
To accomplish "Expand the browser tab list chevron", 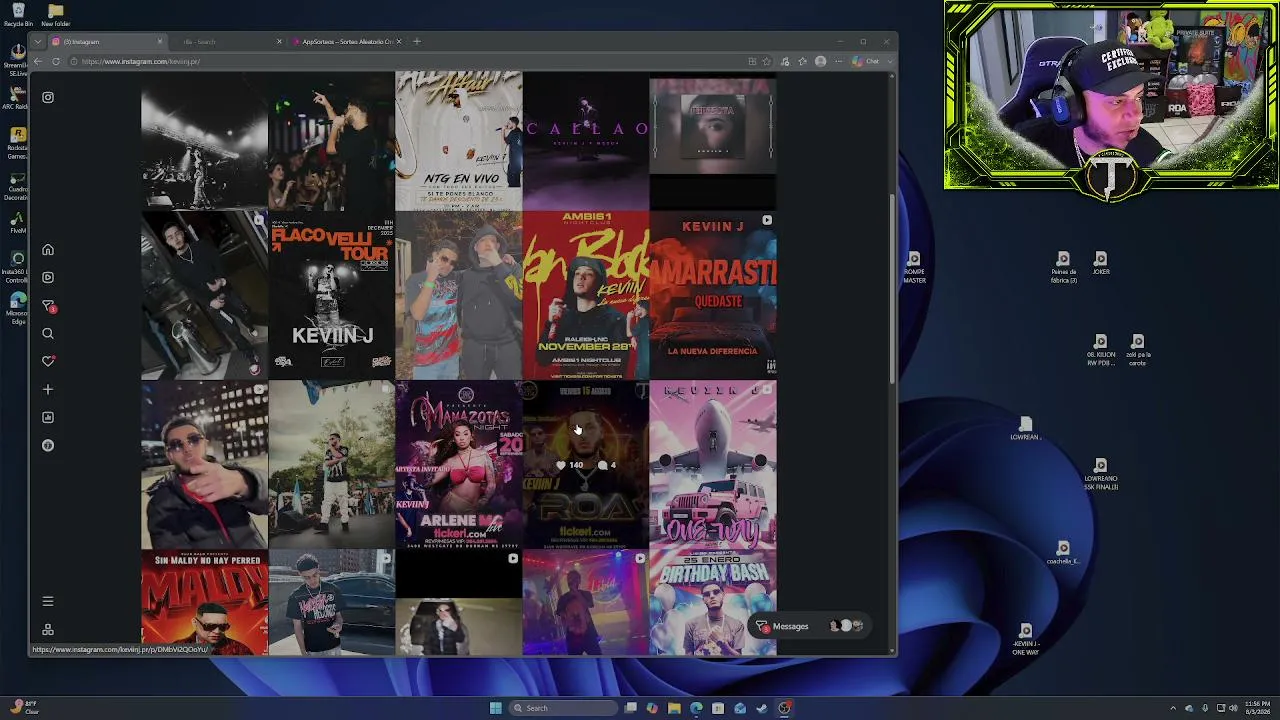I will 37,41.
